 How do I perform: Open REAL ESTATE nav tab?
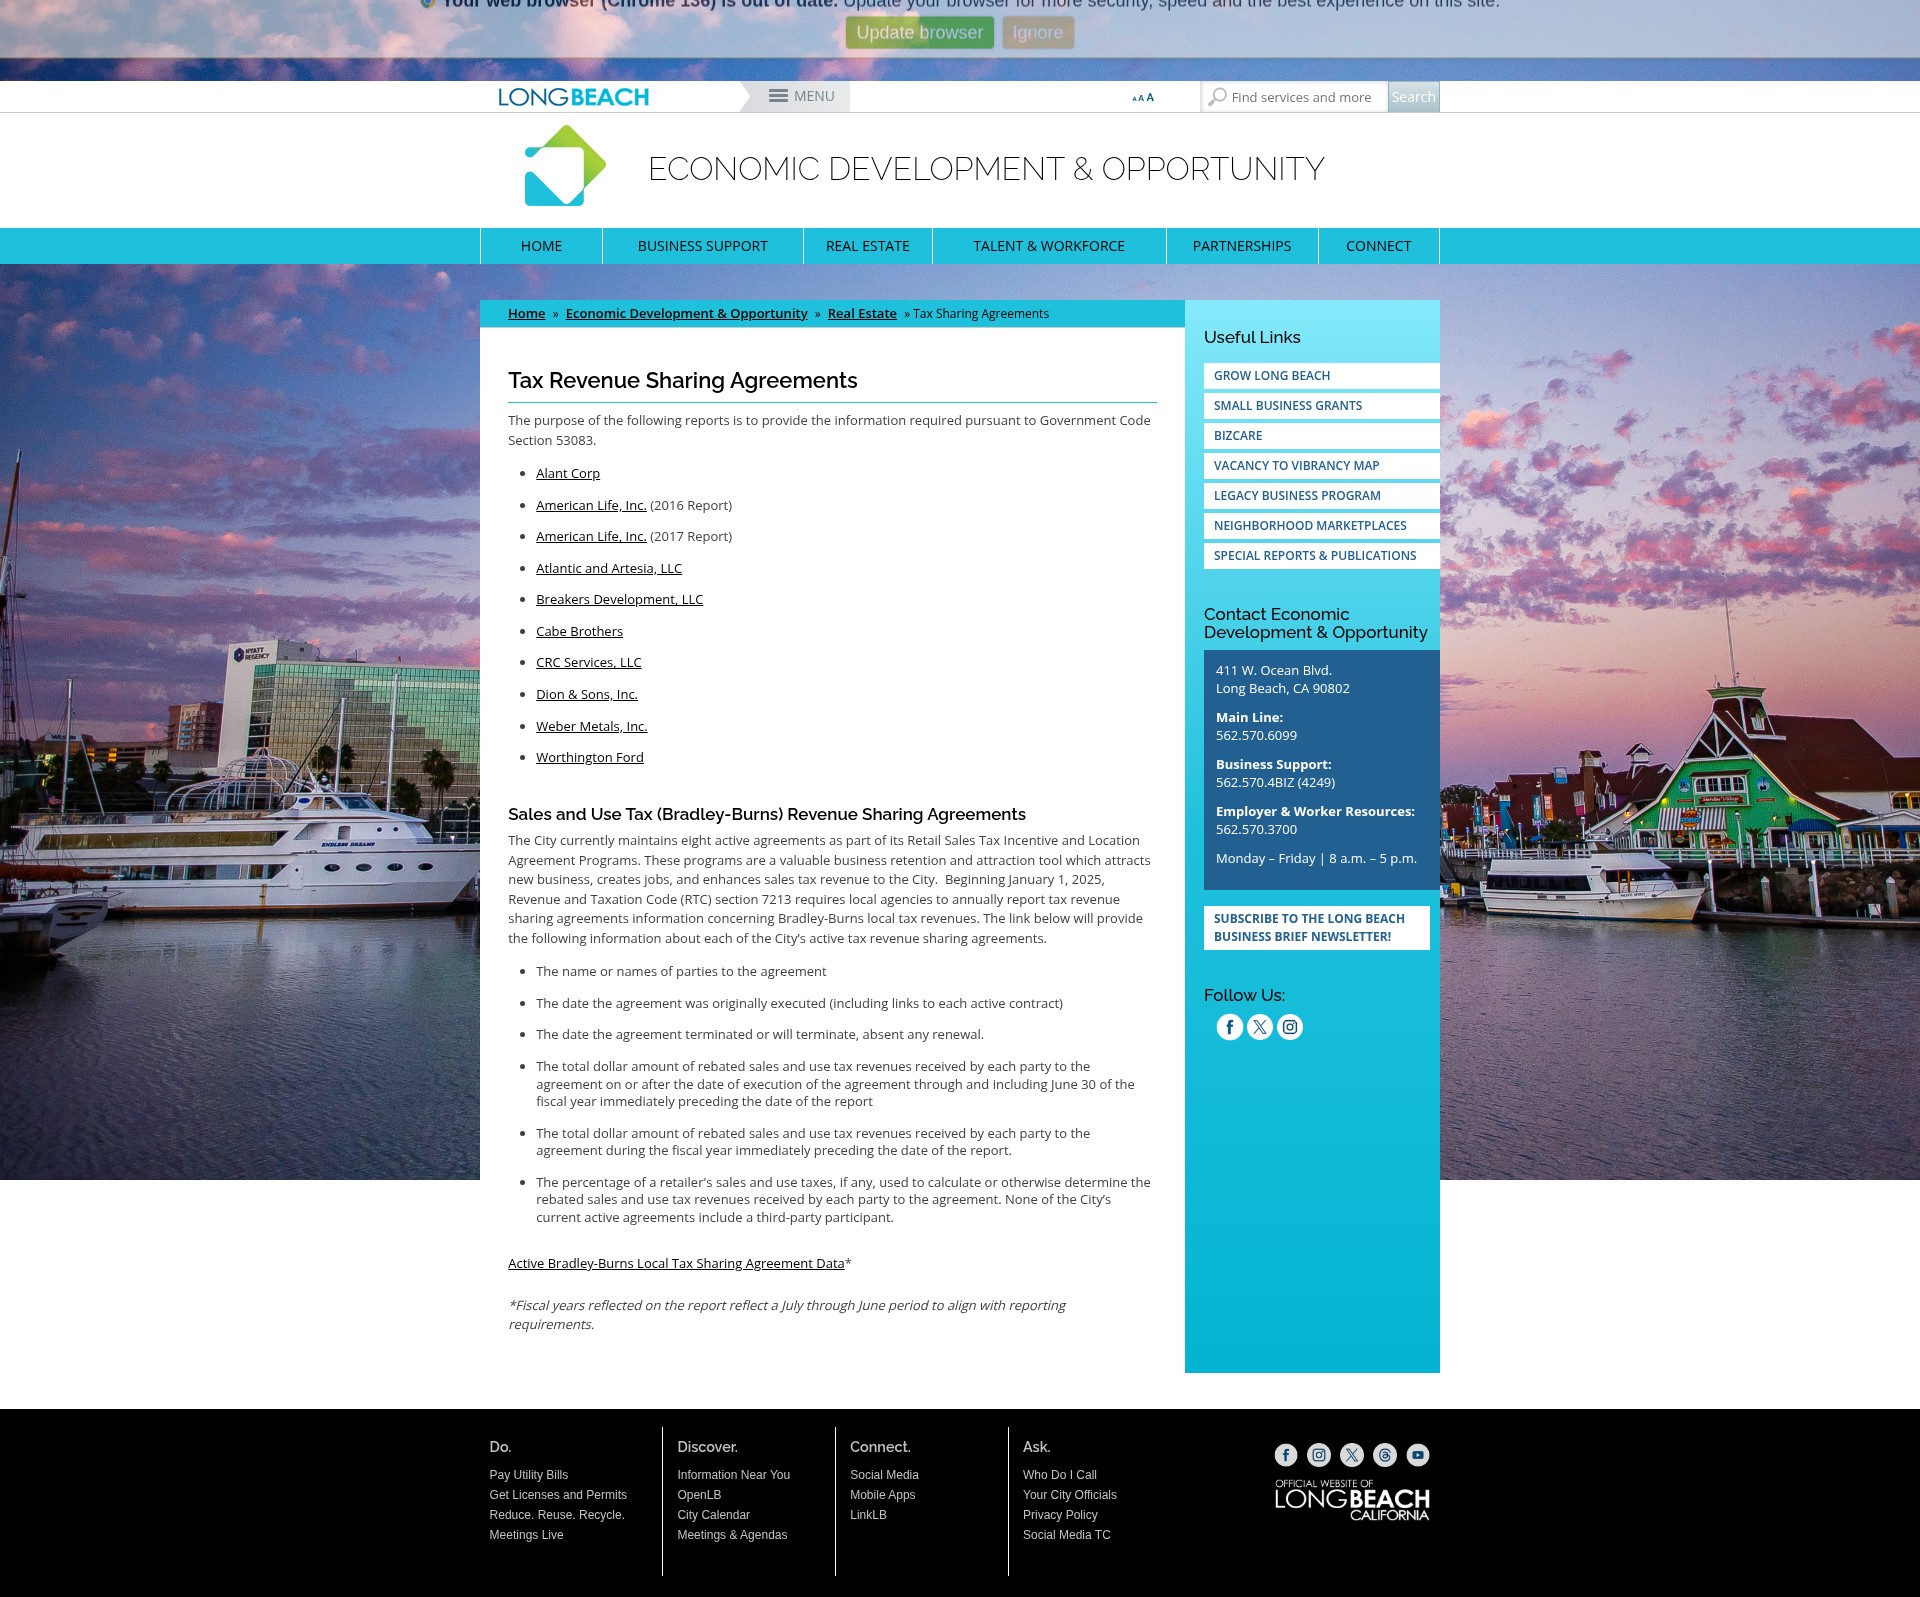[x=868, y=246]
